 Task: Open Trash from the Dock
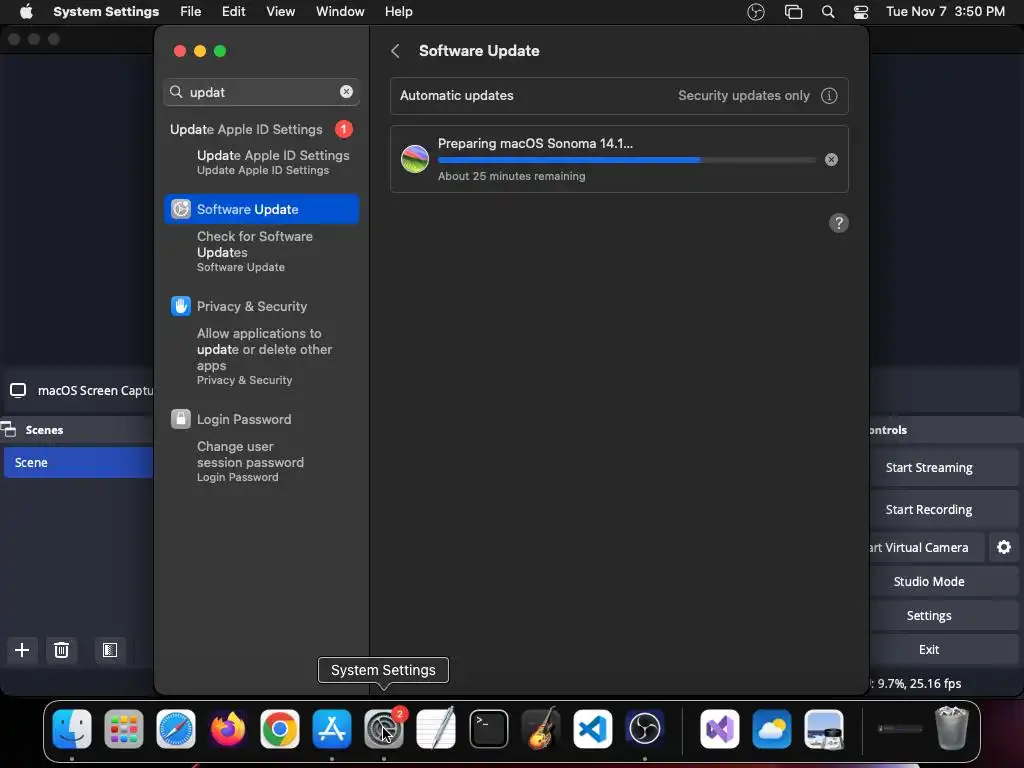click(952, 728)
